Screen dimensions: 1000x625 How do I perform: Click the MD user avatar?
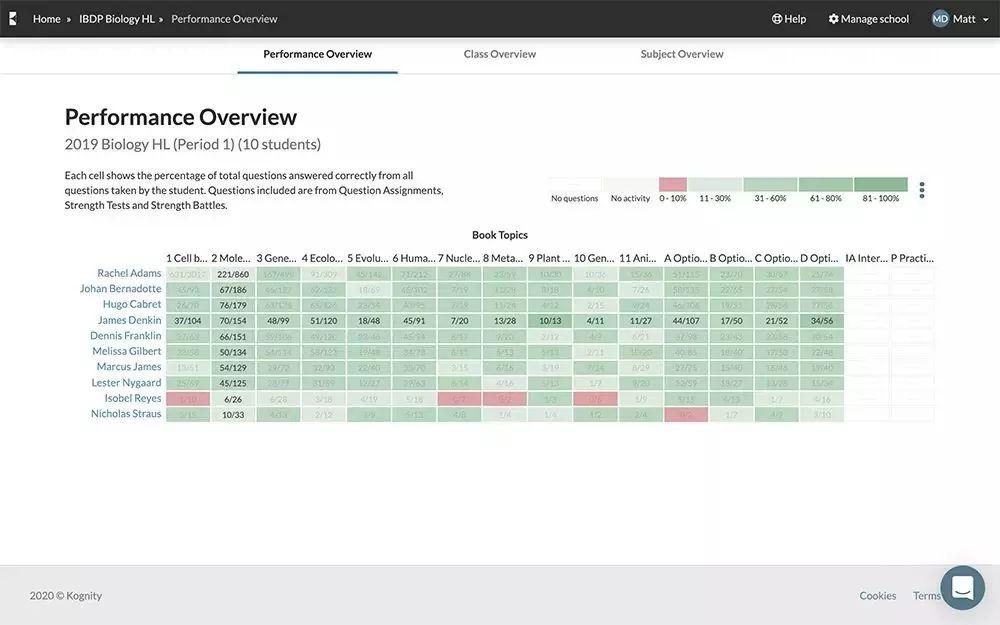pos(940,18)
